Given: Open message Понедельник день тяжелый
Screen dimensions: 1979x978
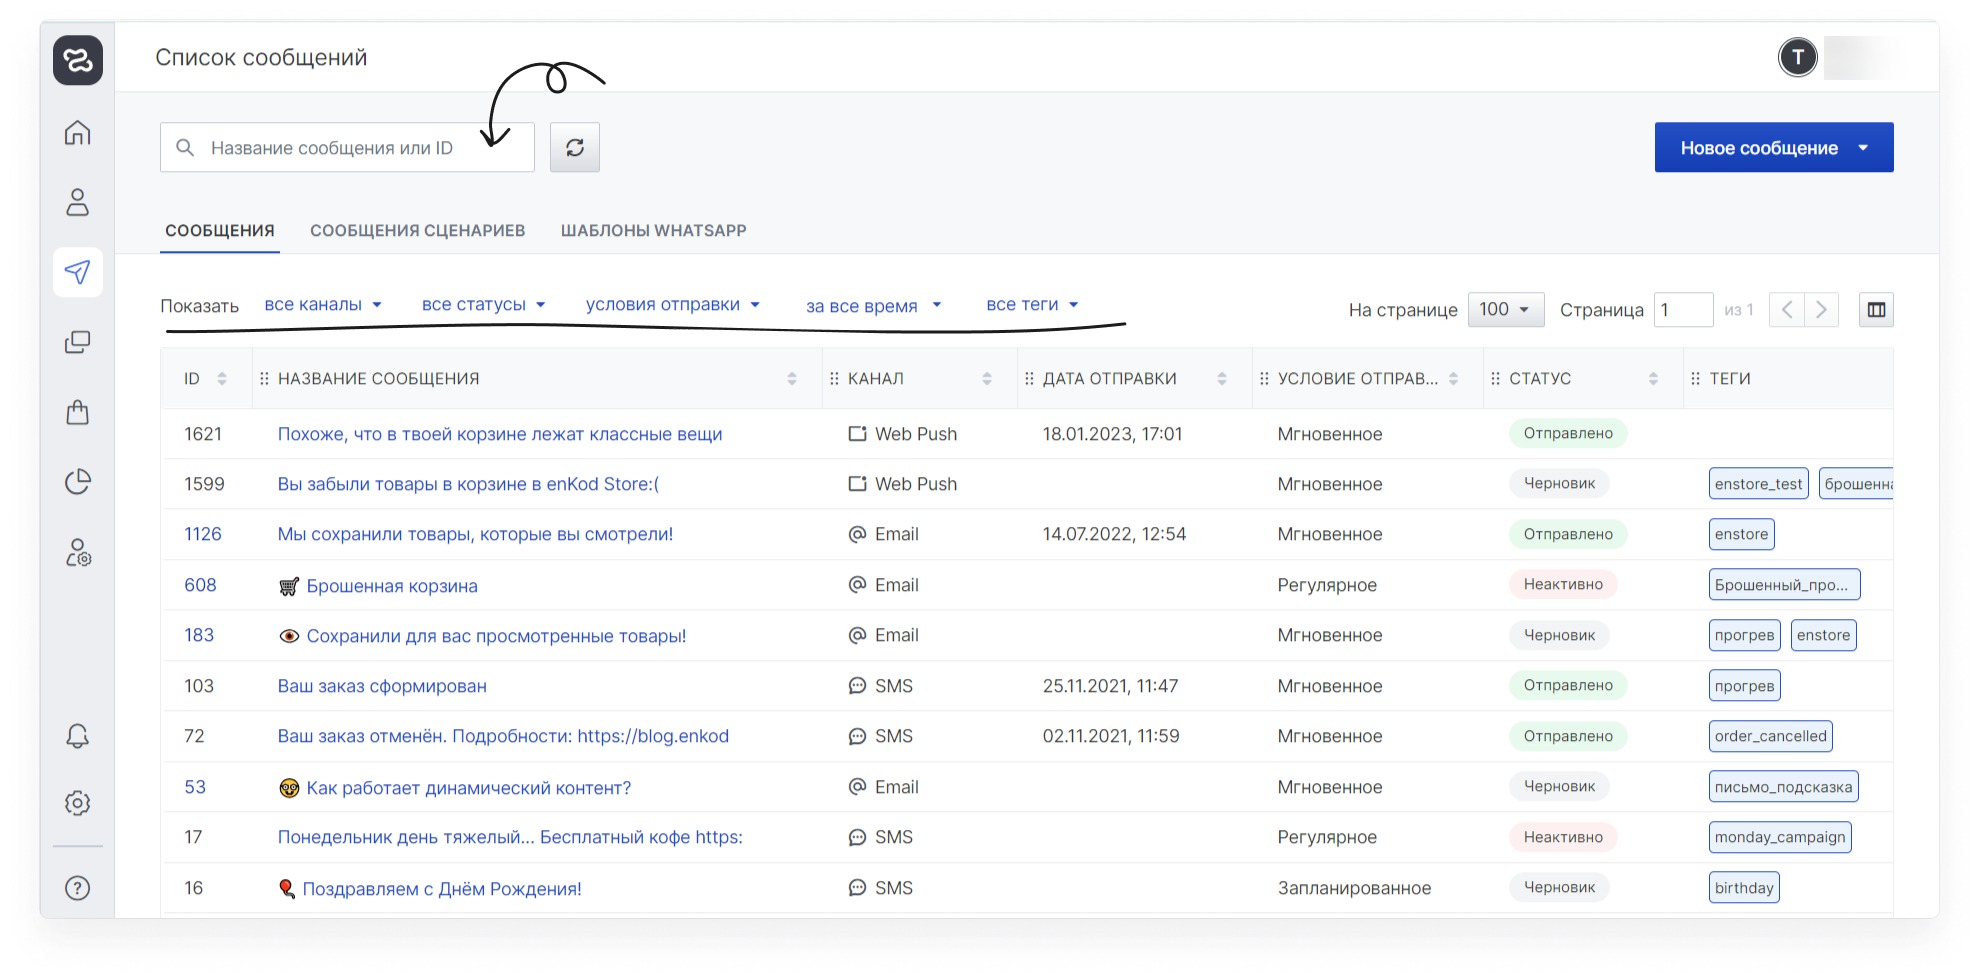Looking at the screenshot, I should (510, 837).
